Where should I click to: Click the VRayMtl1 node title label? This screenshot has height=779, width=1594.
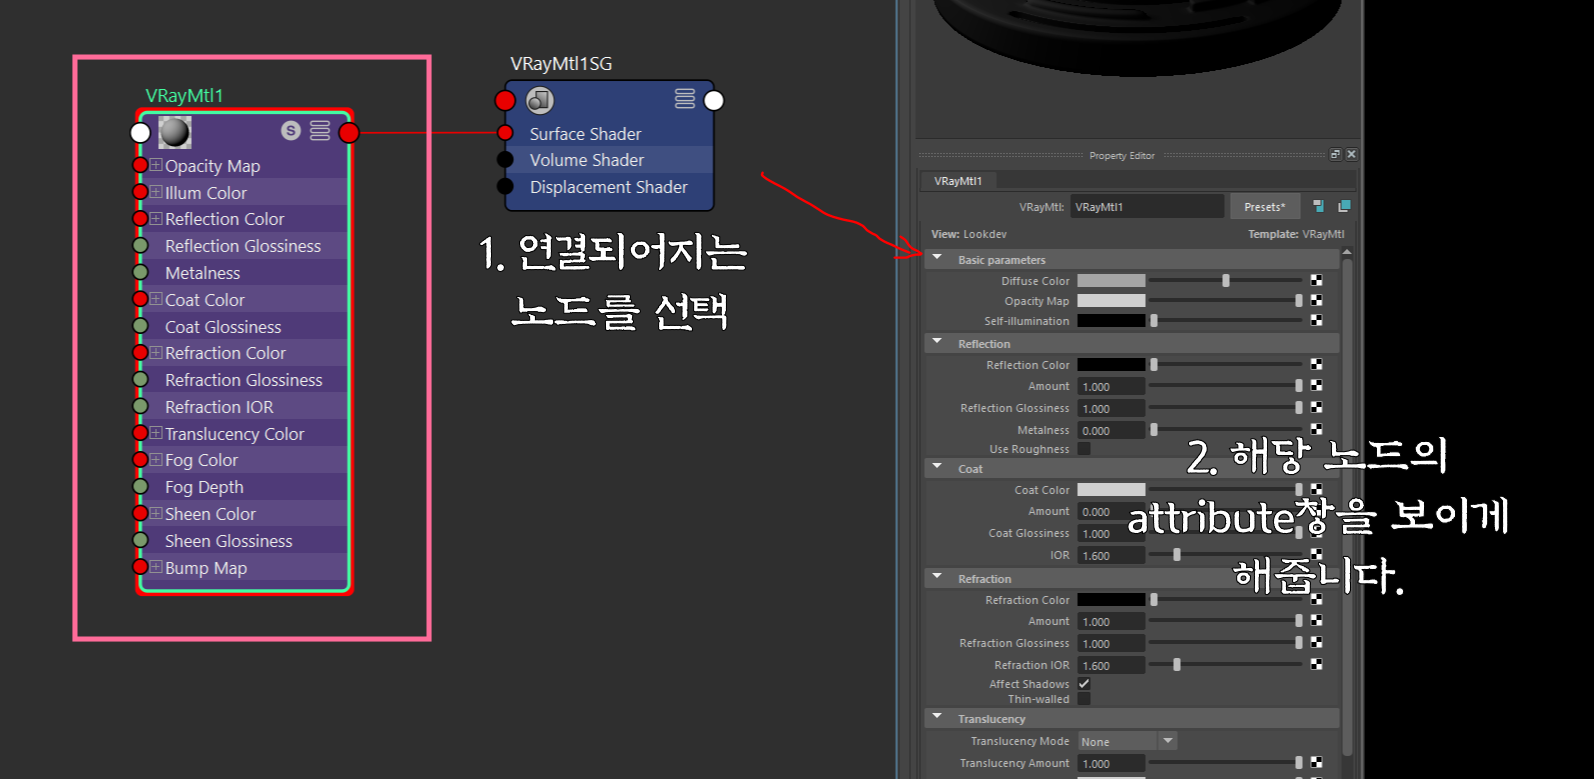(x=184, y=95)
